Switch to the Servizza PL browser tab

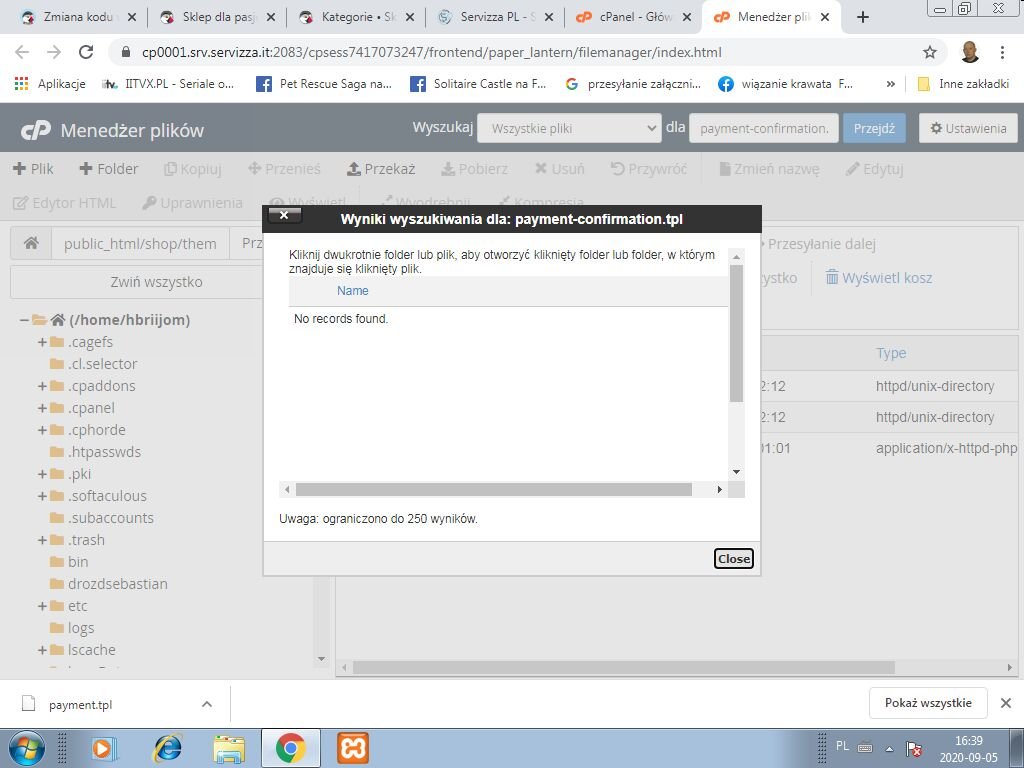(x=496, y=17)
